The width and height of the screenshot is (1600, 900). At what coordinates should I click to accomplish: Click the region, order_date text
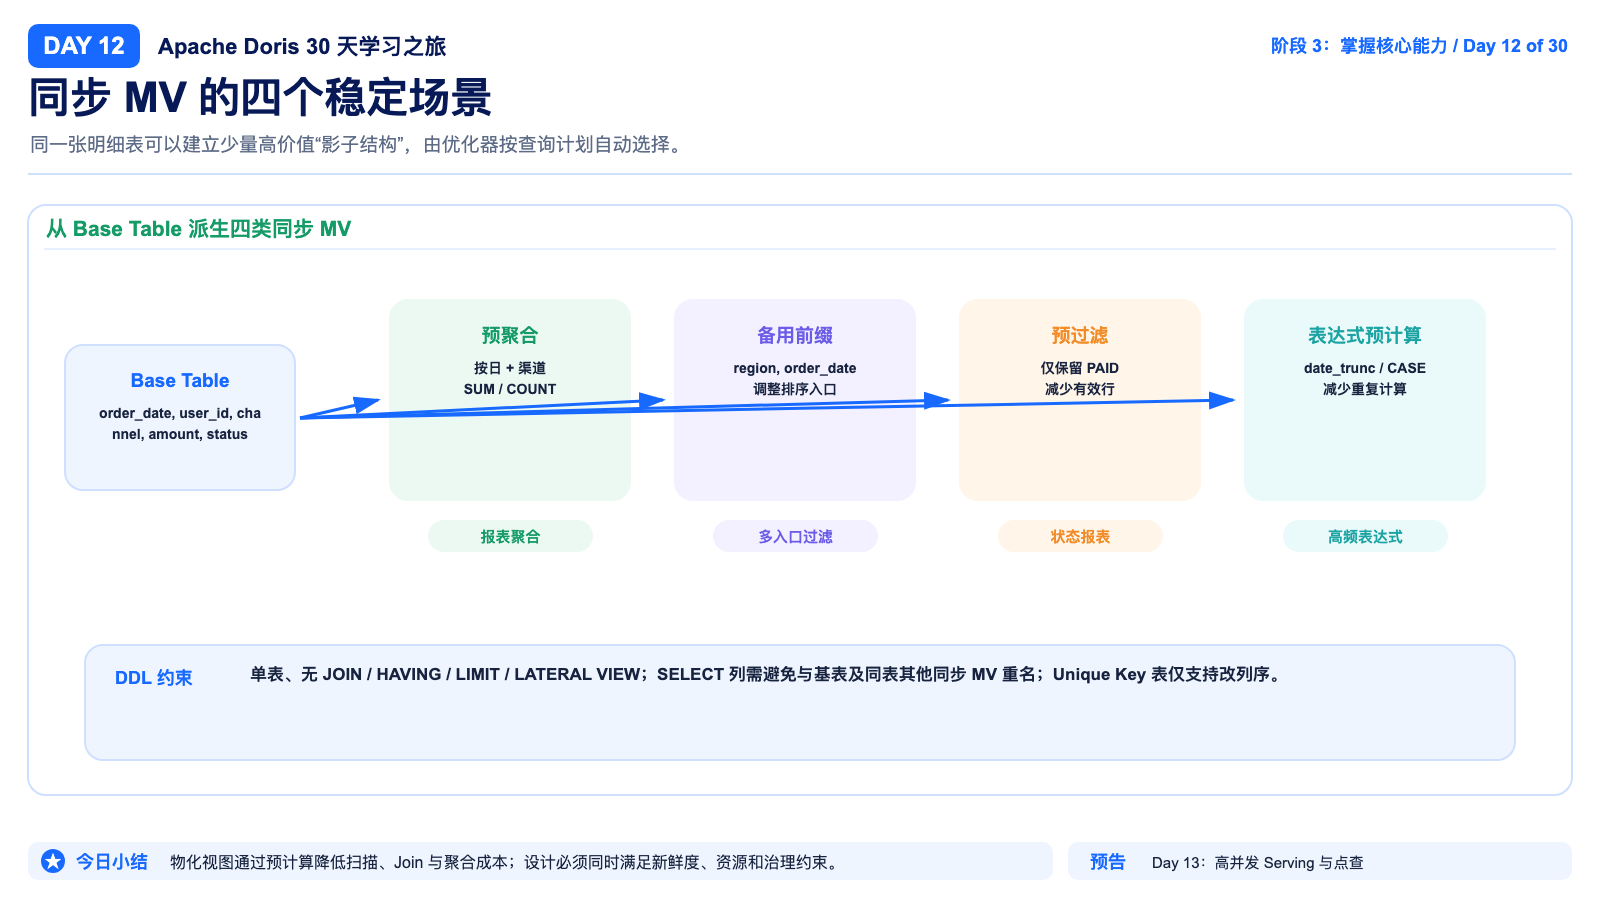click(x=795, y=368)
